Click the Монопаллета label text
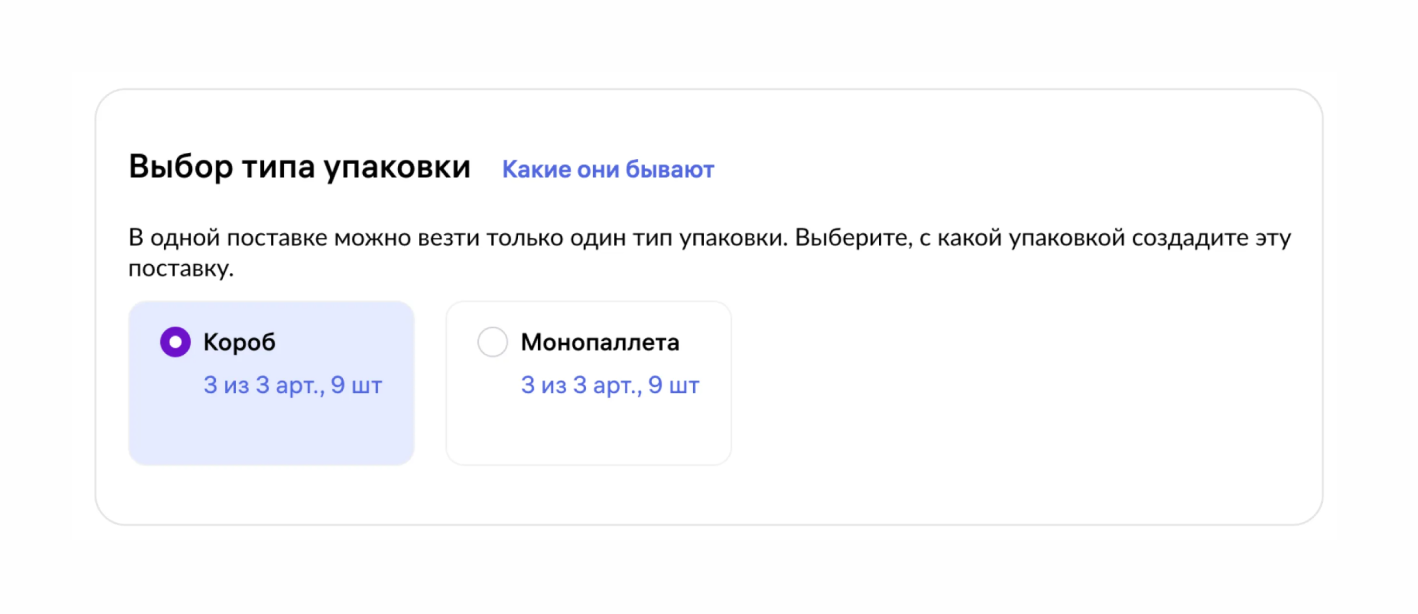This screenshot has width=1418, height=614. 600,343
